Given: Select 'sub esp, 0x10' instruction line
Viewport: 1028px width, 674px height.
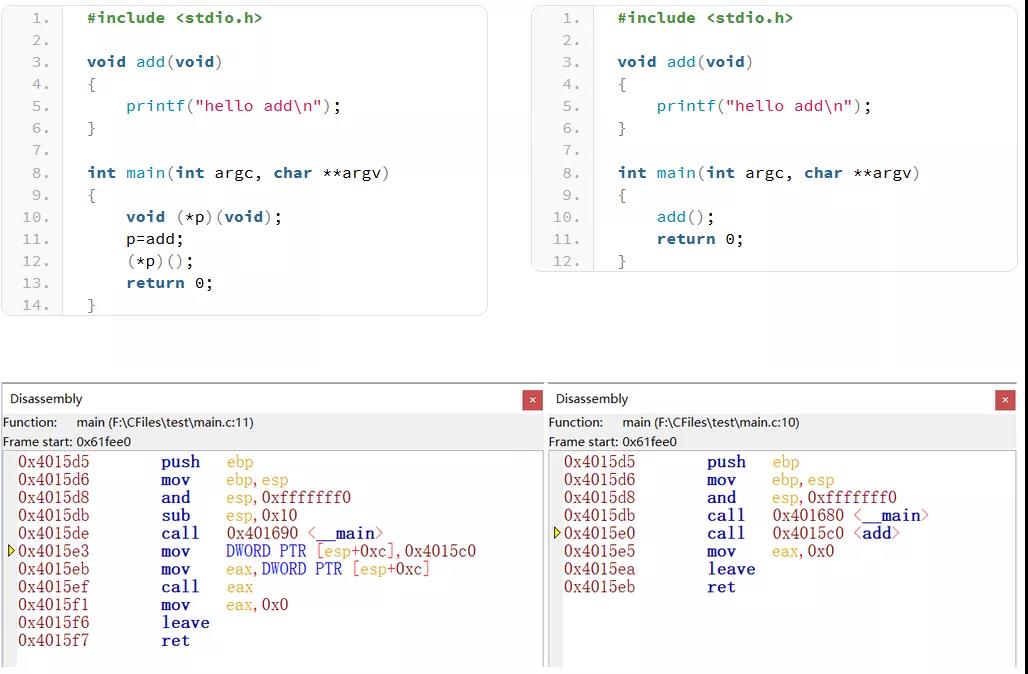Looking at the screenshot, I should 229,516.
